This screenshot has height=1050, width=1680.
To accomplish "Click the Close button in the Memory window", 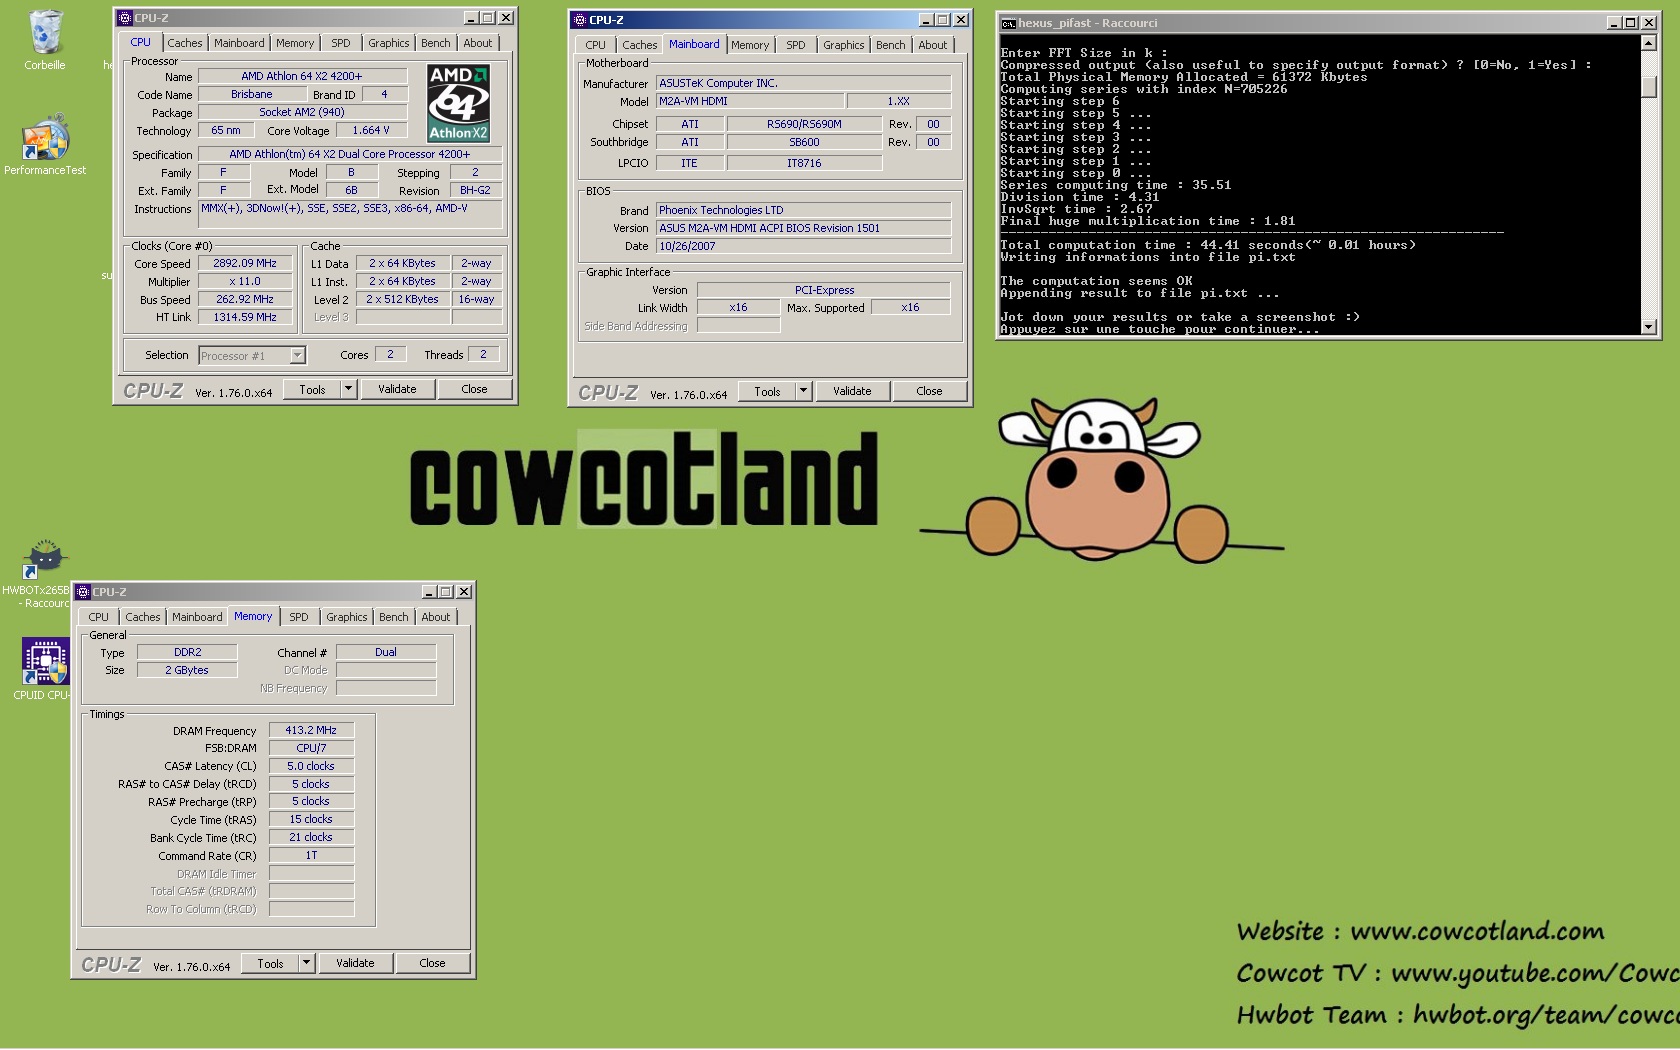I will point(433,963).
